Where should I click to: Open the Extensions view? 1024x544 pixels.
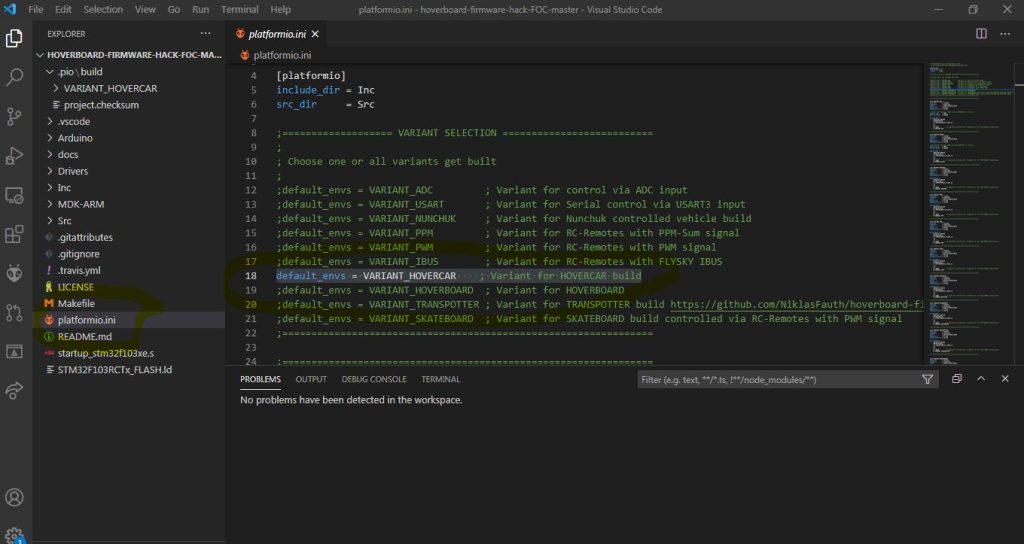(x=15, y=234)
